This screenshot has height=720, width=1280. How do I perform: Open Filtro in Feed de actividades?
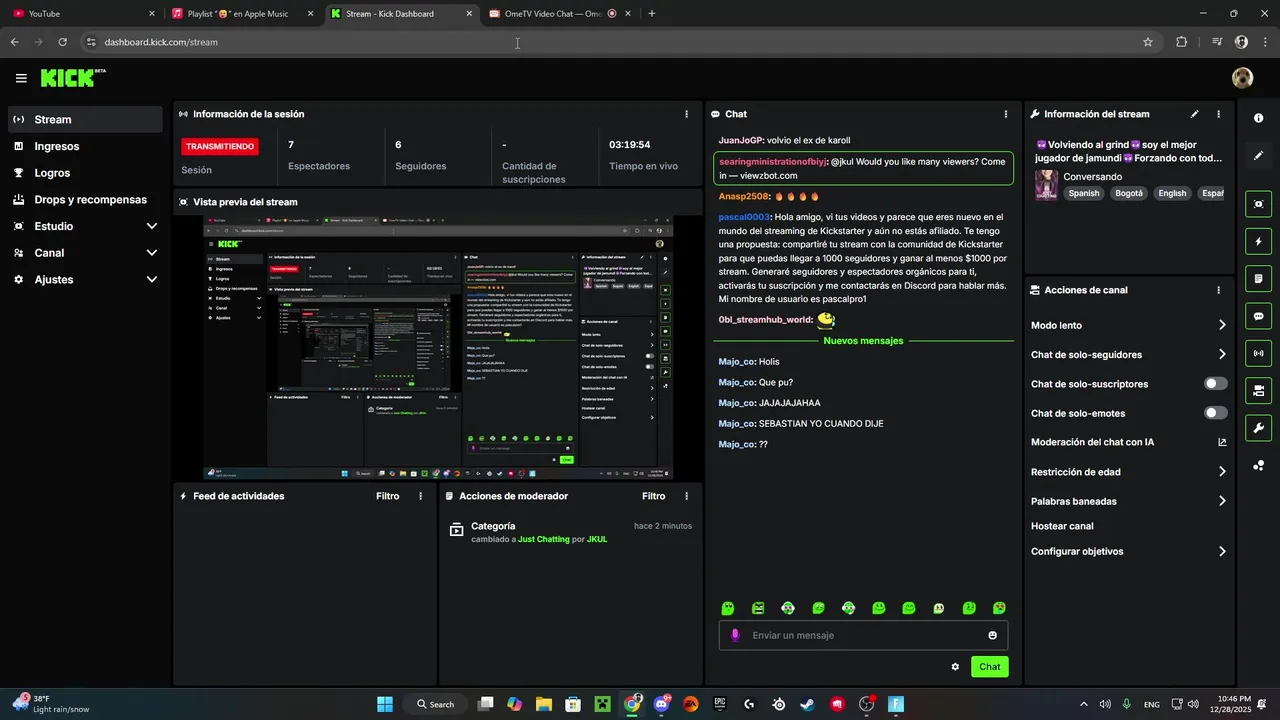387,496
